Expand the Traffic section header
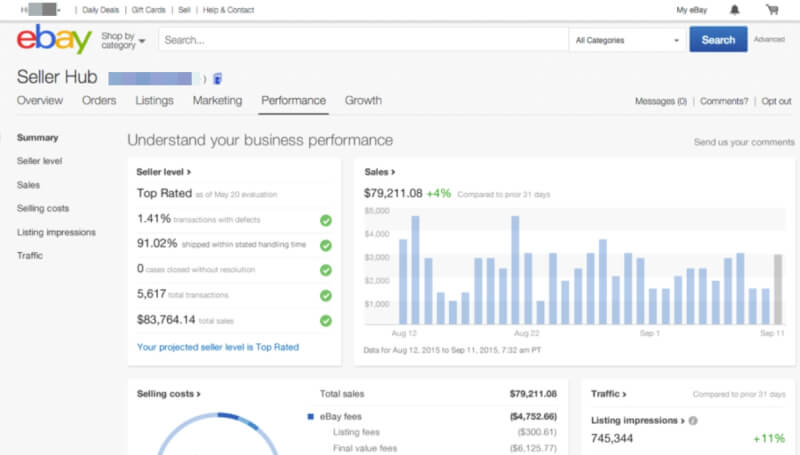Screen dimensions: 800x455 (x=609, y=394)
